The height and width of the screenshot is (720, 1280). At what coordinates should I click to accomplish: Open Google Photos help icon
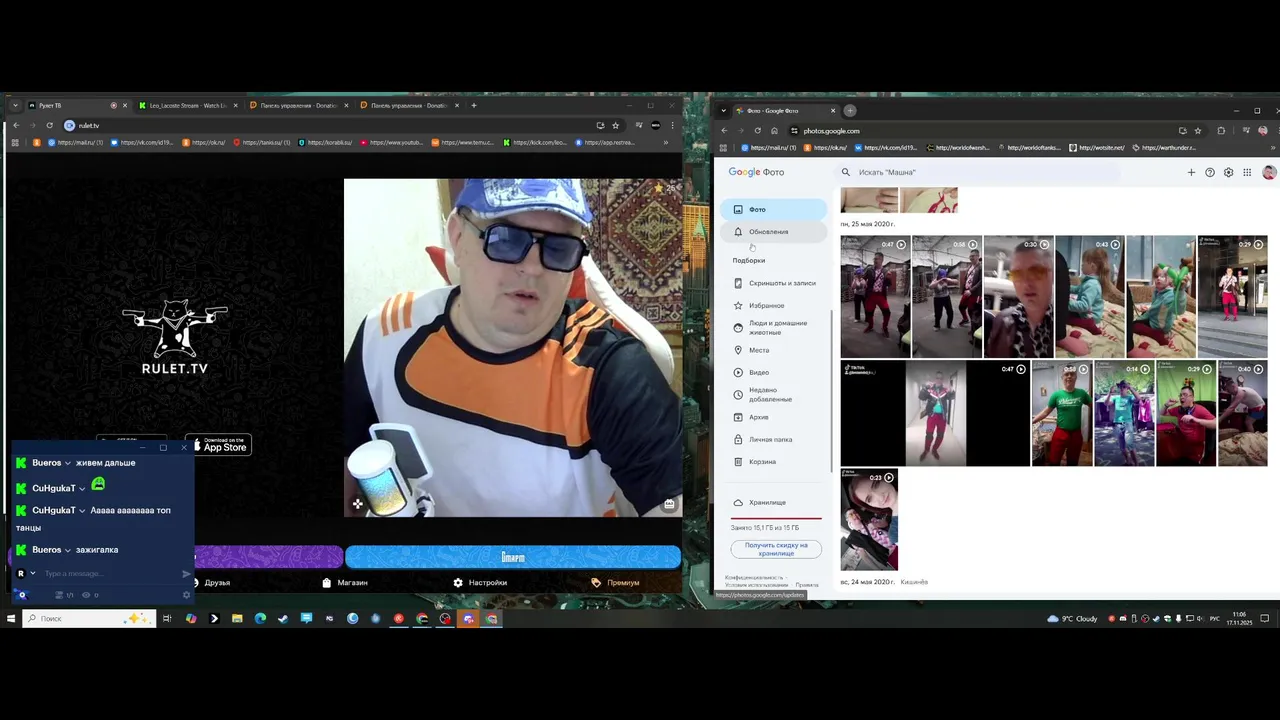coord(1210,172)
